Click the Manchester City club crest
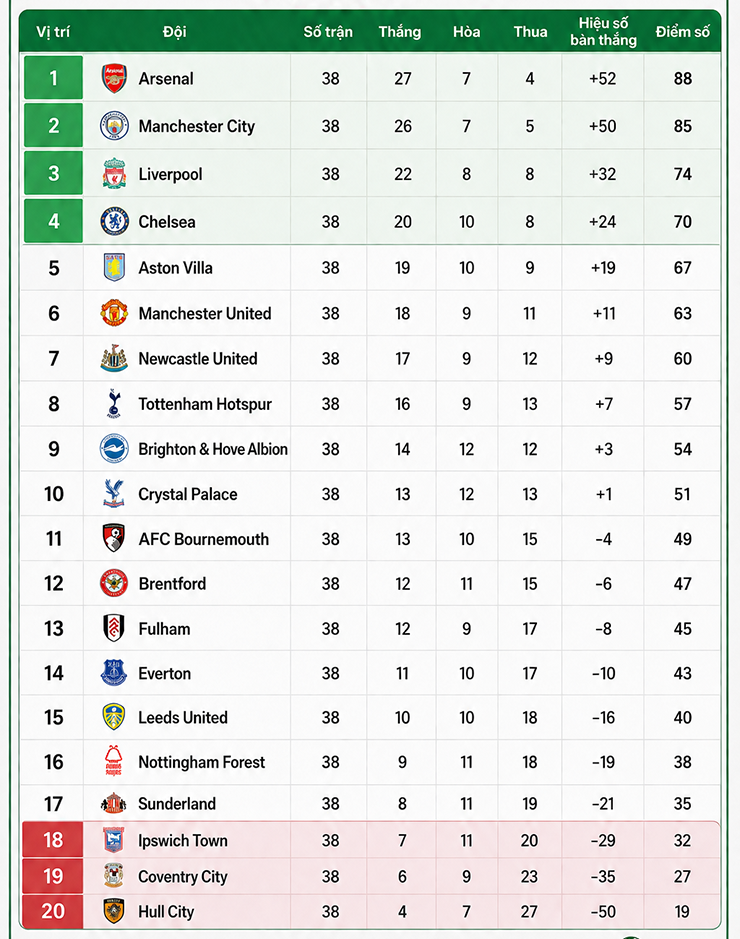The height and width of the screenshot is (939, 740). (114, 126)
